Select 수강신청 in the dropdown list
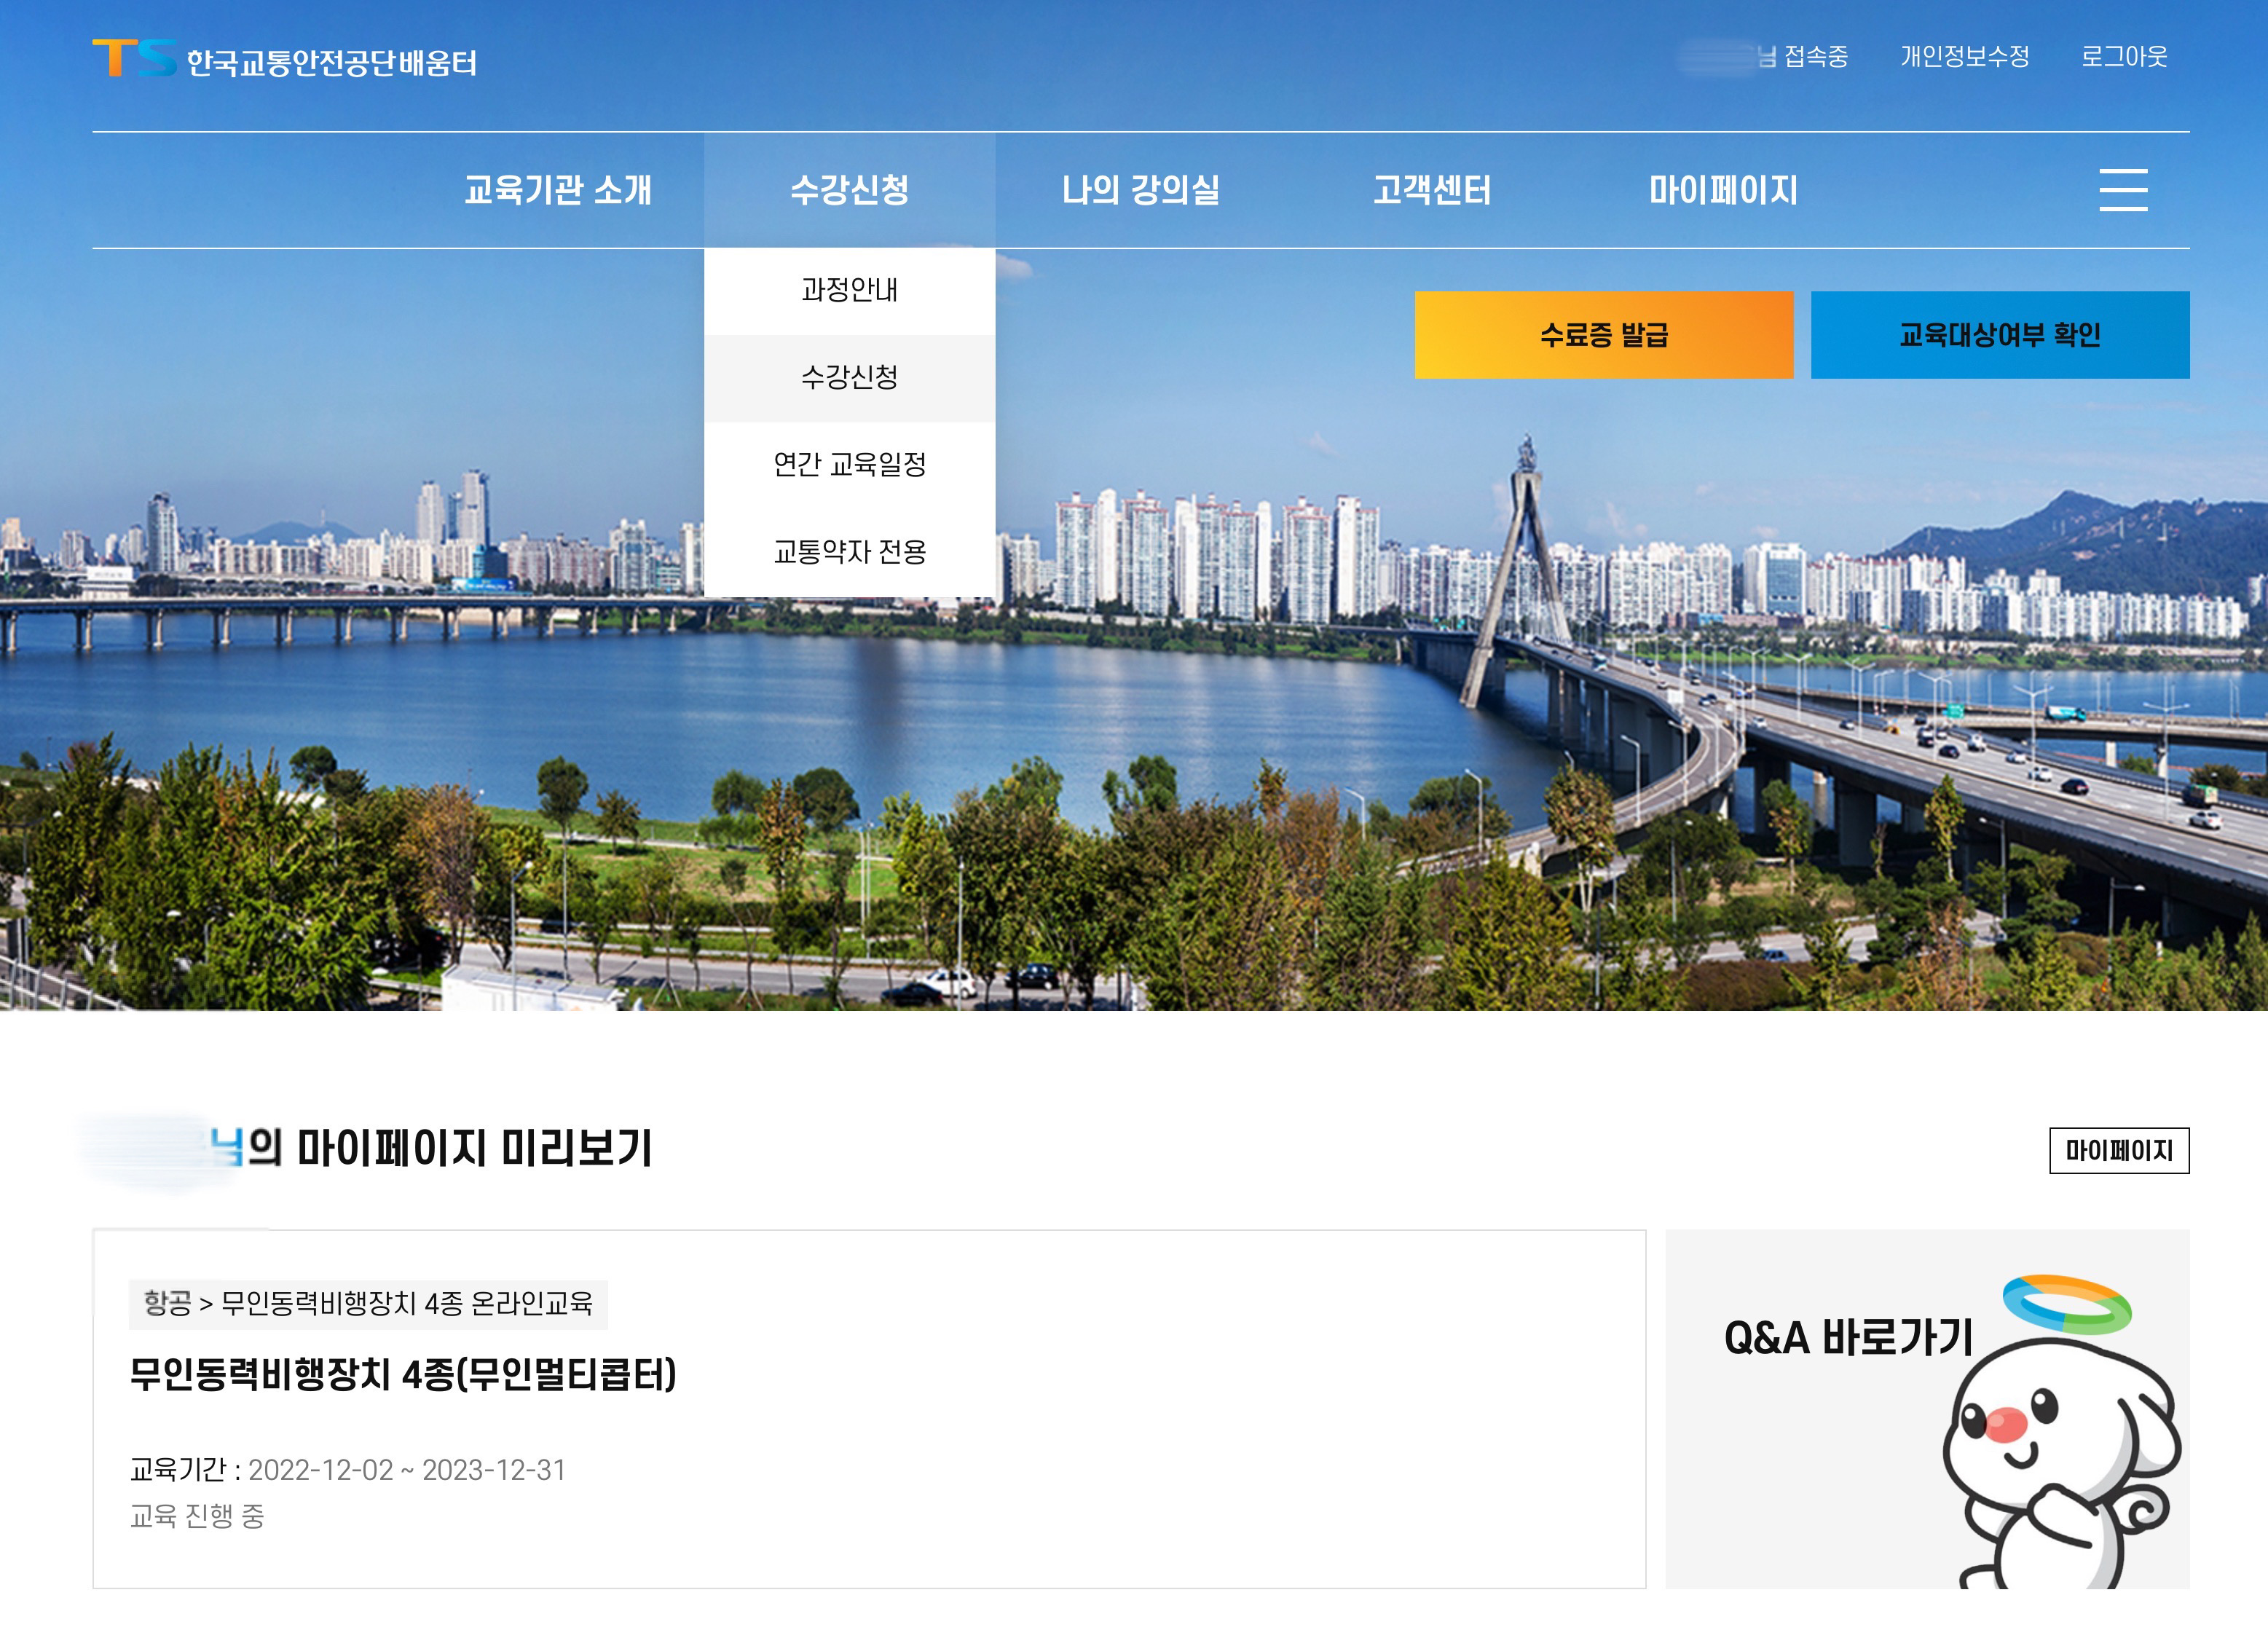 coord(851,377)
